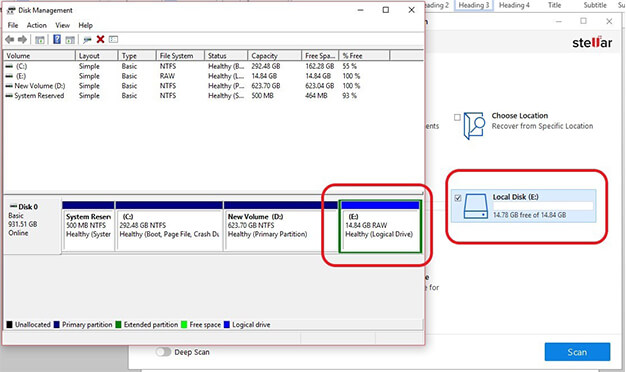
Task: Select the New Volume (D:) partition block
Action: coord(281,227)
